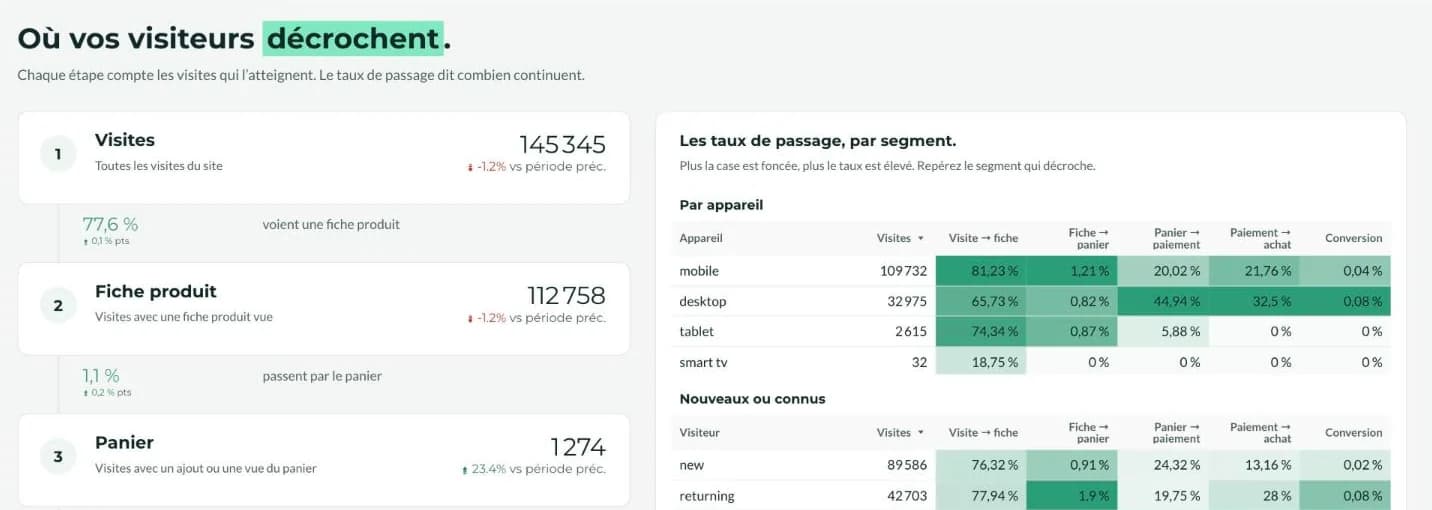Click the '5,88 %' cell for tablet

[1163, 331]
